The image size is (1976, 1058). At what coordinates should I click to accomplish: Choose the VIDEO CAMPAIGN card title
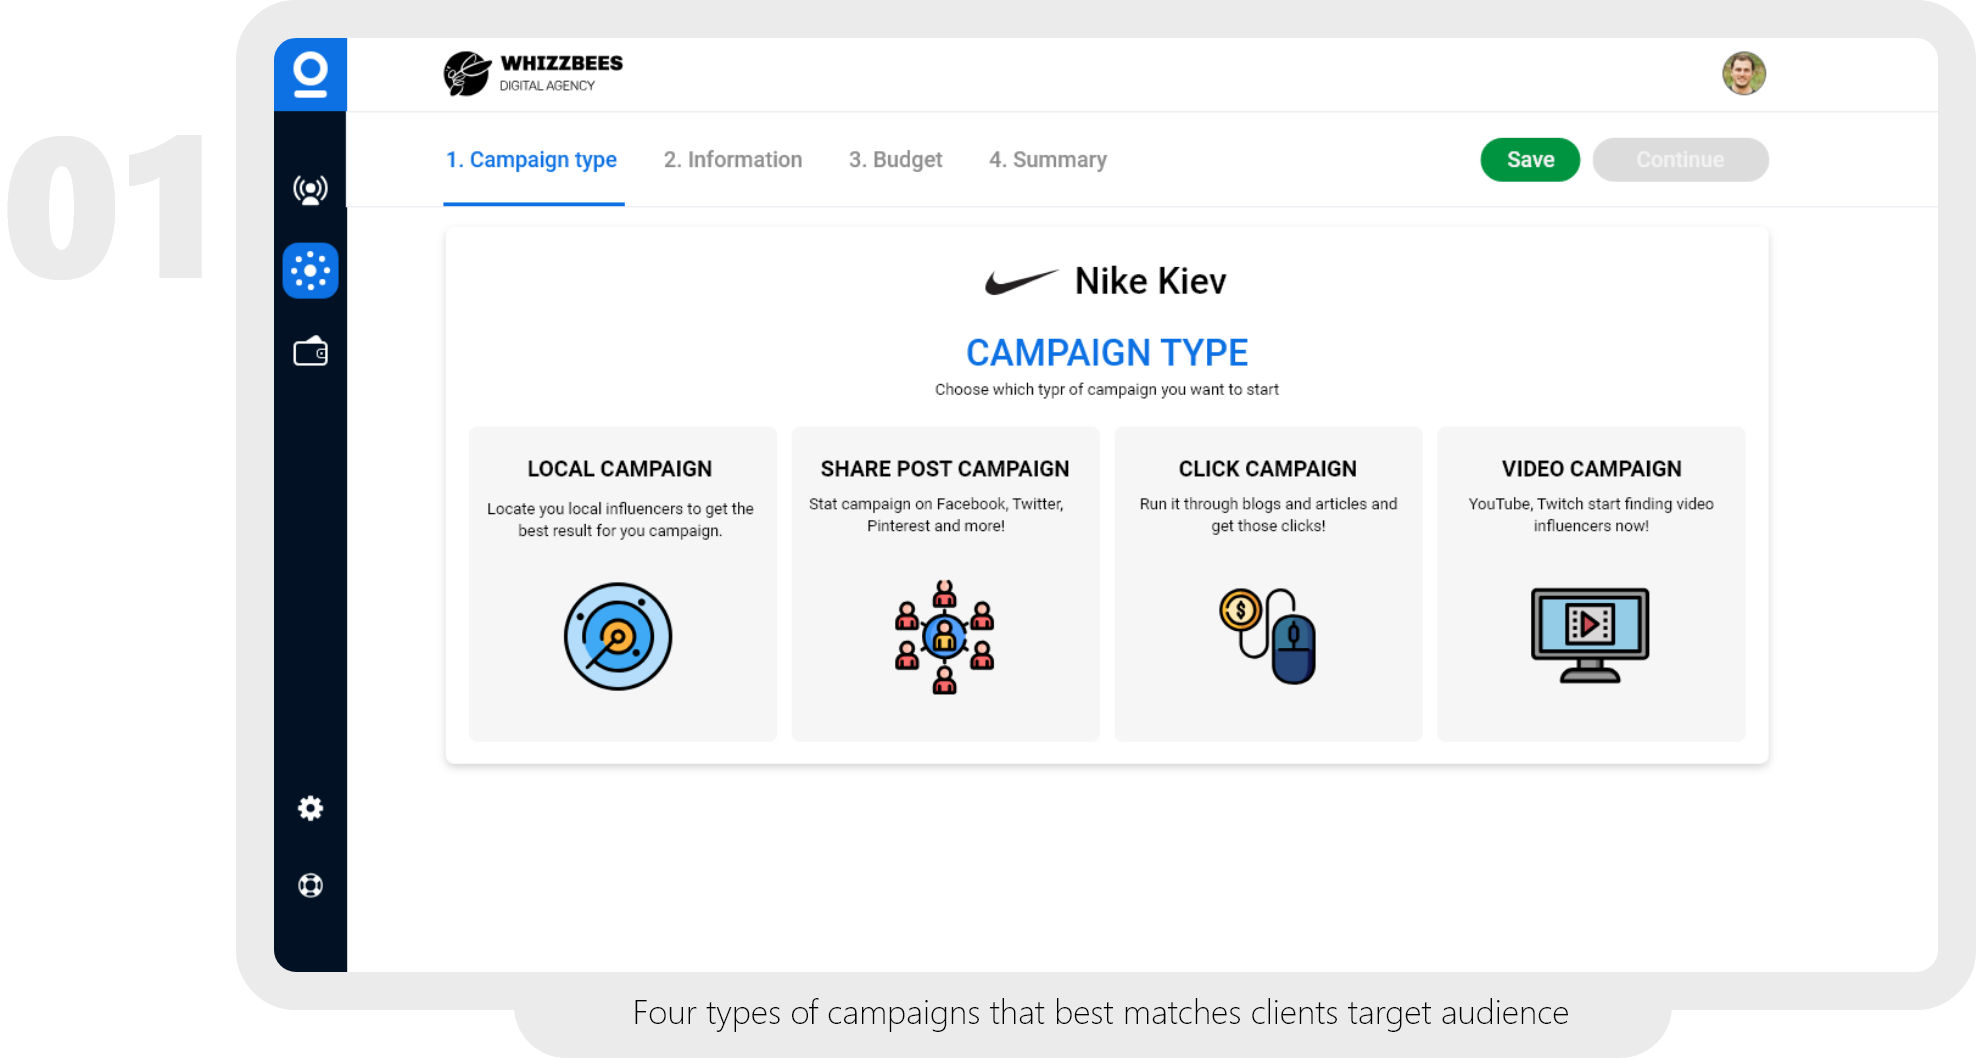point(1591,469)
